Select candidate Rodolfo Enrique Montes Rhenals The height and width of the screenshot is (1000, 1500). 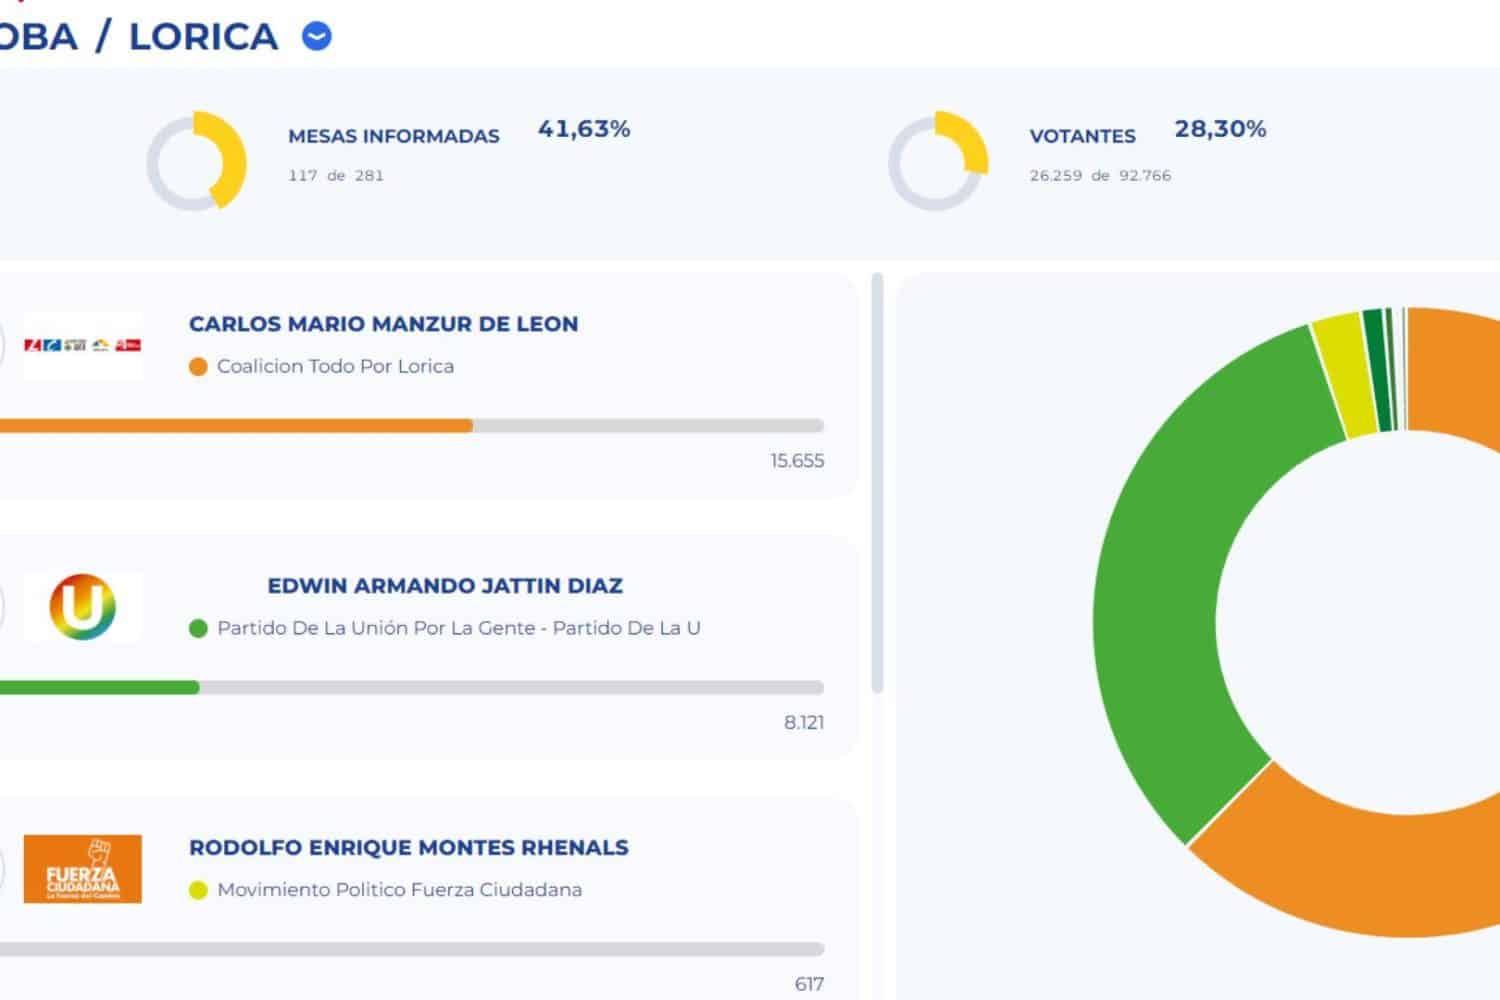click(409, 848)
